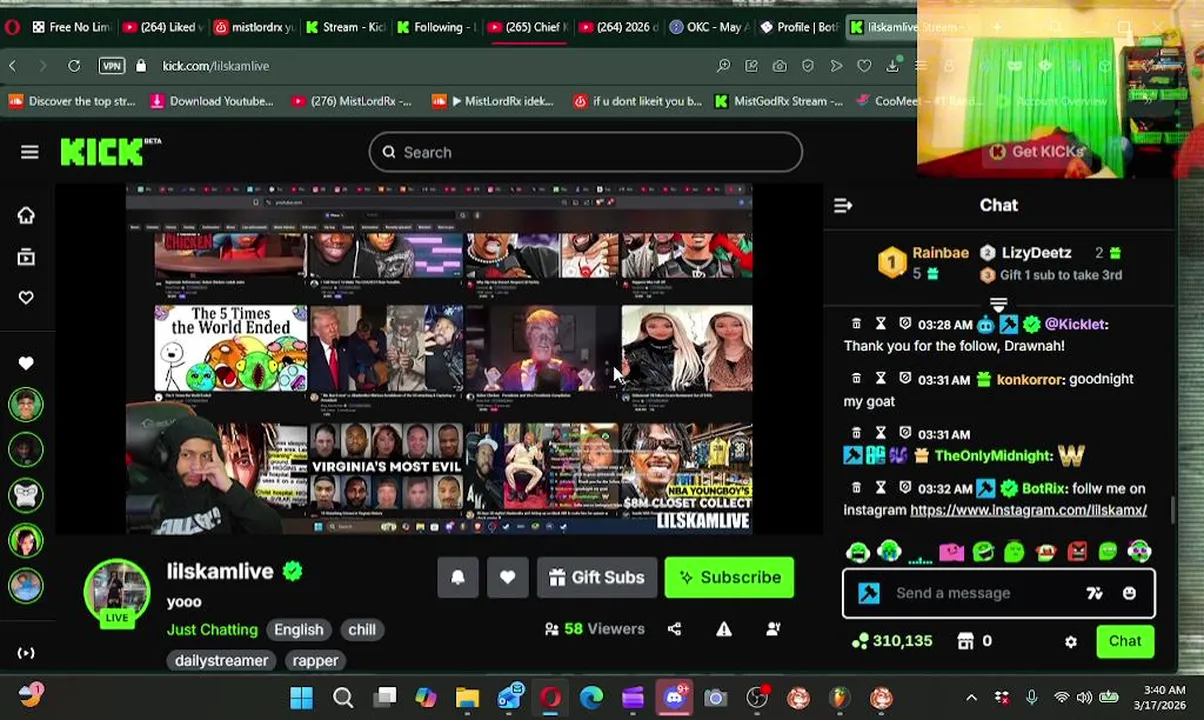Subscribe to lilskamlive channel
Image resolution: width=1204 pixels, height=720 pixels.
coord(729,577)
